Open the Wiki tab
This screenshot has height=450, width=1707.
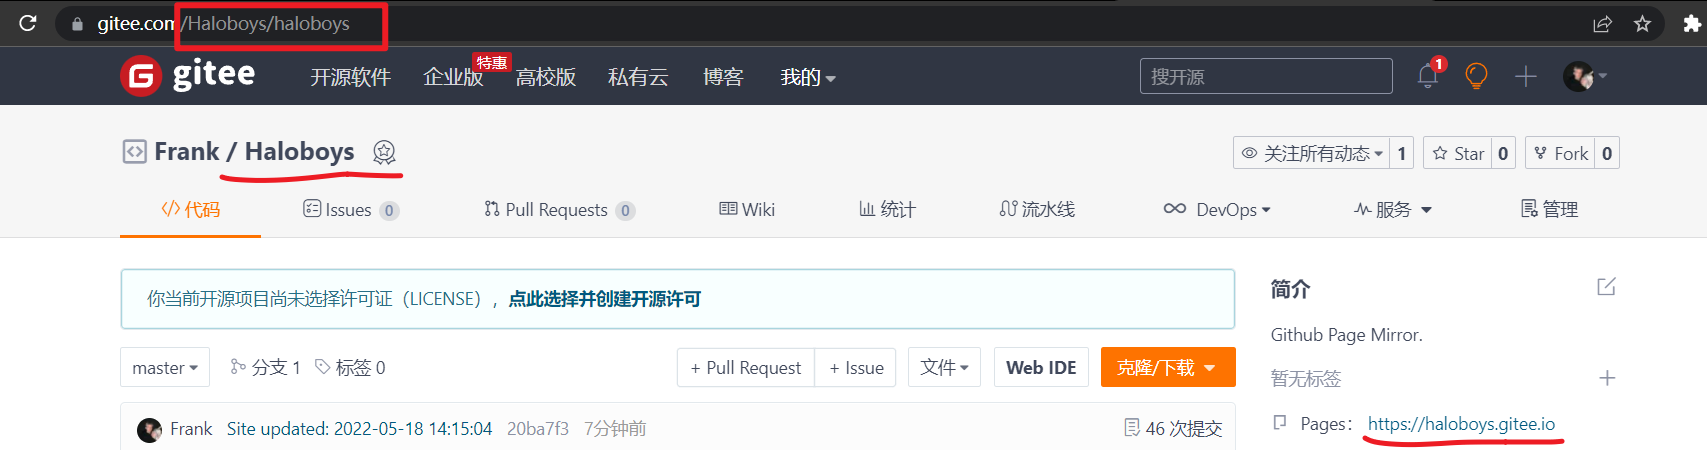point(747,209)
